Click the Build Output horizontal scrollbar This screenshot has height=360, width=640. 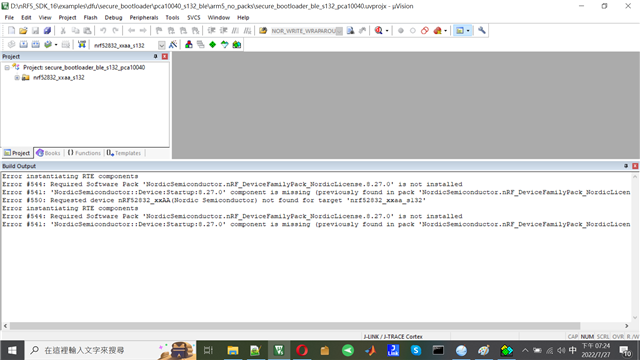tap(316, 326)
